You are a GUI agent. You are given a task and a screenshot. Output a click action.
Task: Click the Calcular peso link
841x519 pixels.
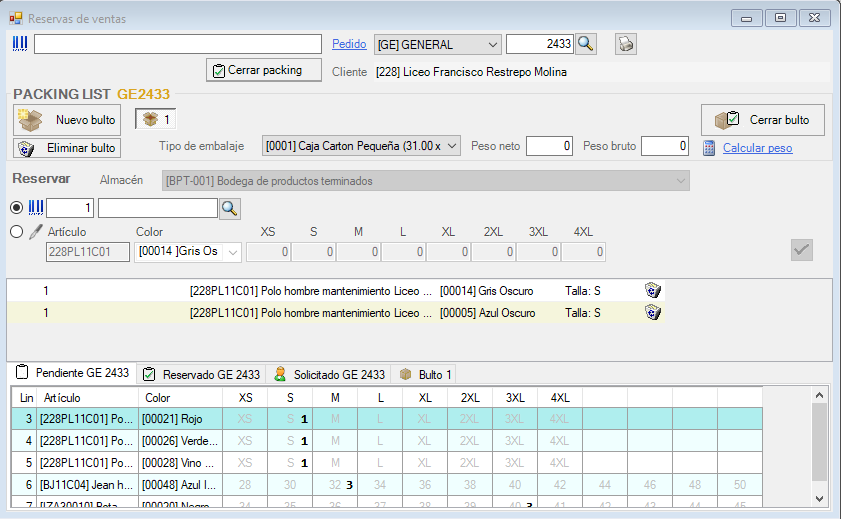pos(757,148)
